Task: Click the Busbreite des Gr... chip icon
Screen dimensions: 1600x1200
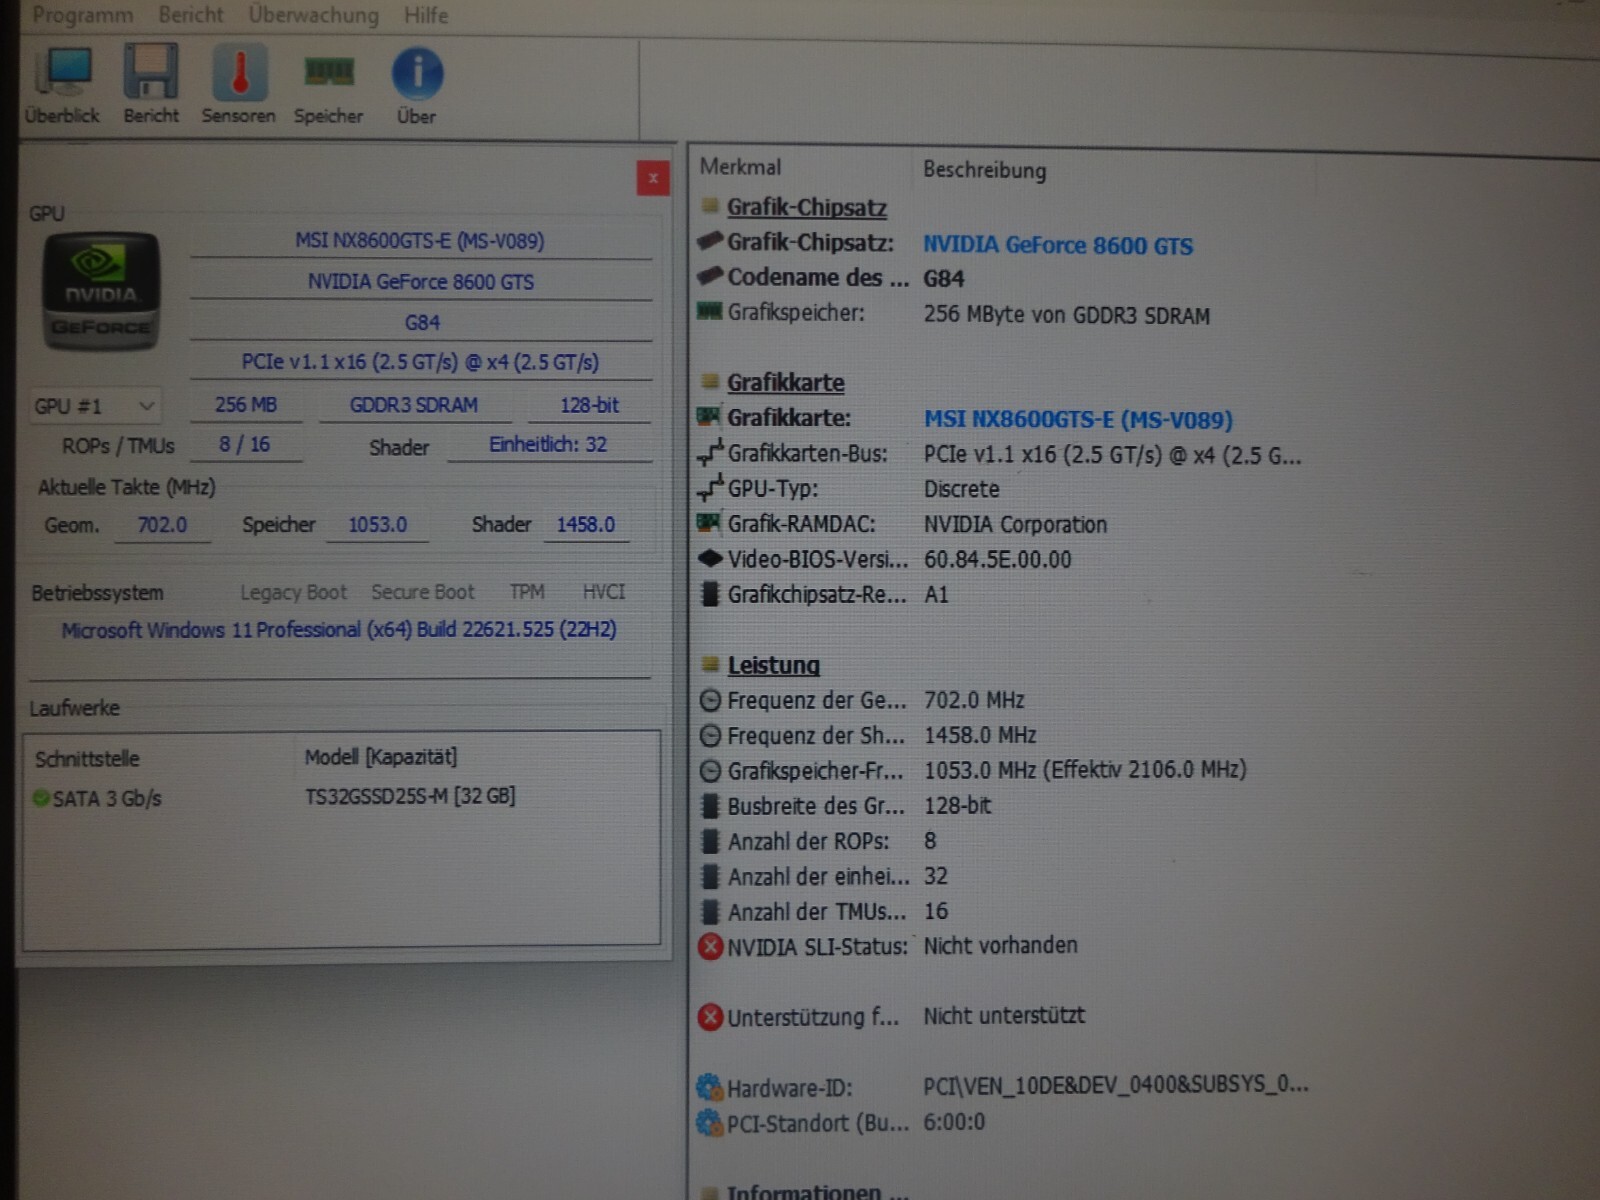Action: coord(710,806)
